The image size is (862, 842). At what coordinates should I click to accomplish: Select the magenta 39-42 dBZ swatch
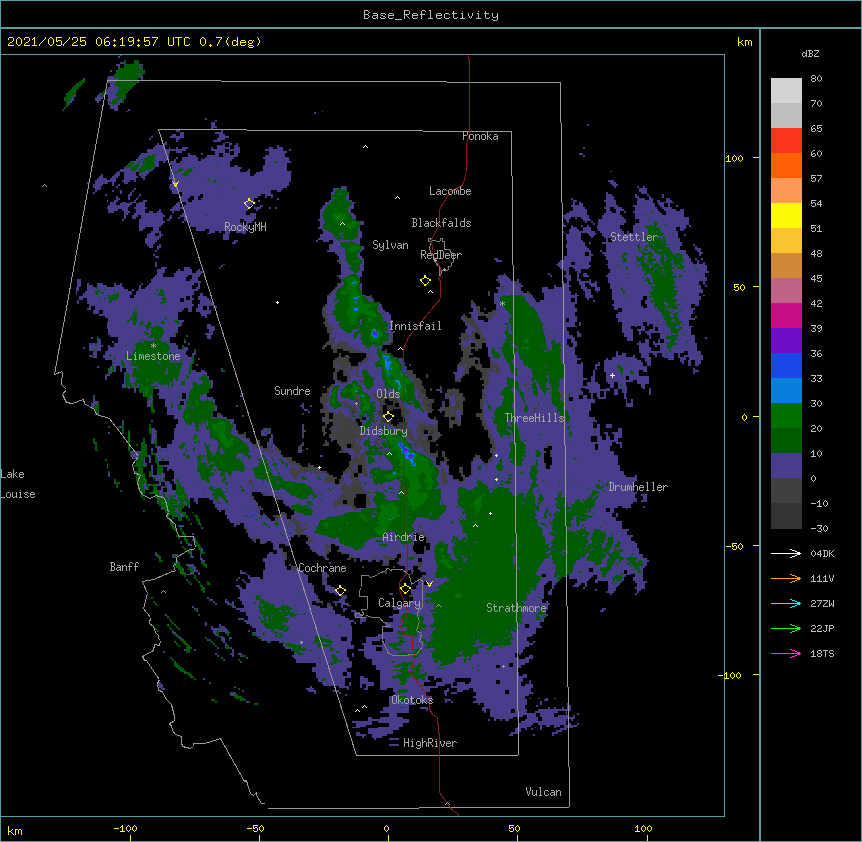[x=786, y=315]
